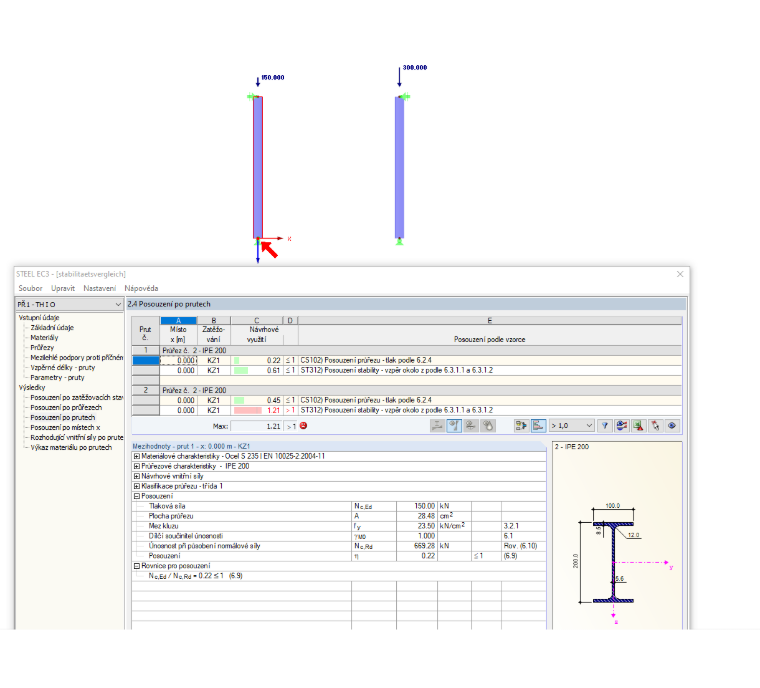Open 'Posouzení po prutech' results
The image size is (760, 688).
pos(63,417)
